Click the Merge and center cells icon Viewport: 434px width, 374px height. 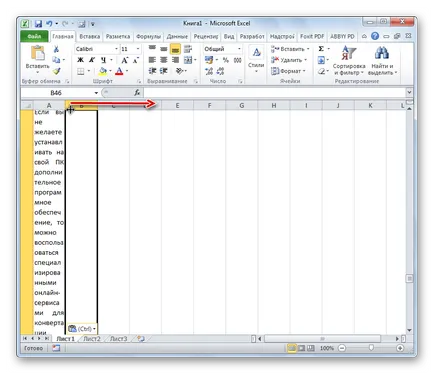[188, 60]
